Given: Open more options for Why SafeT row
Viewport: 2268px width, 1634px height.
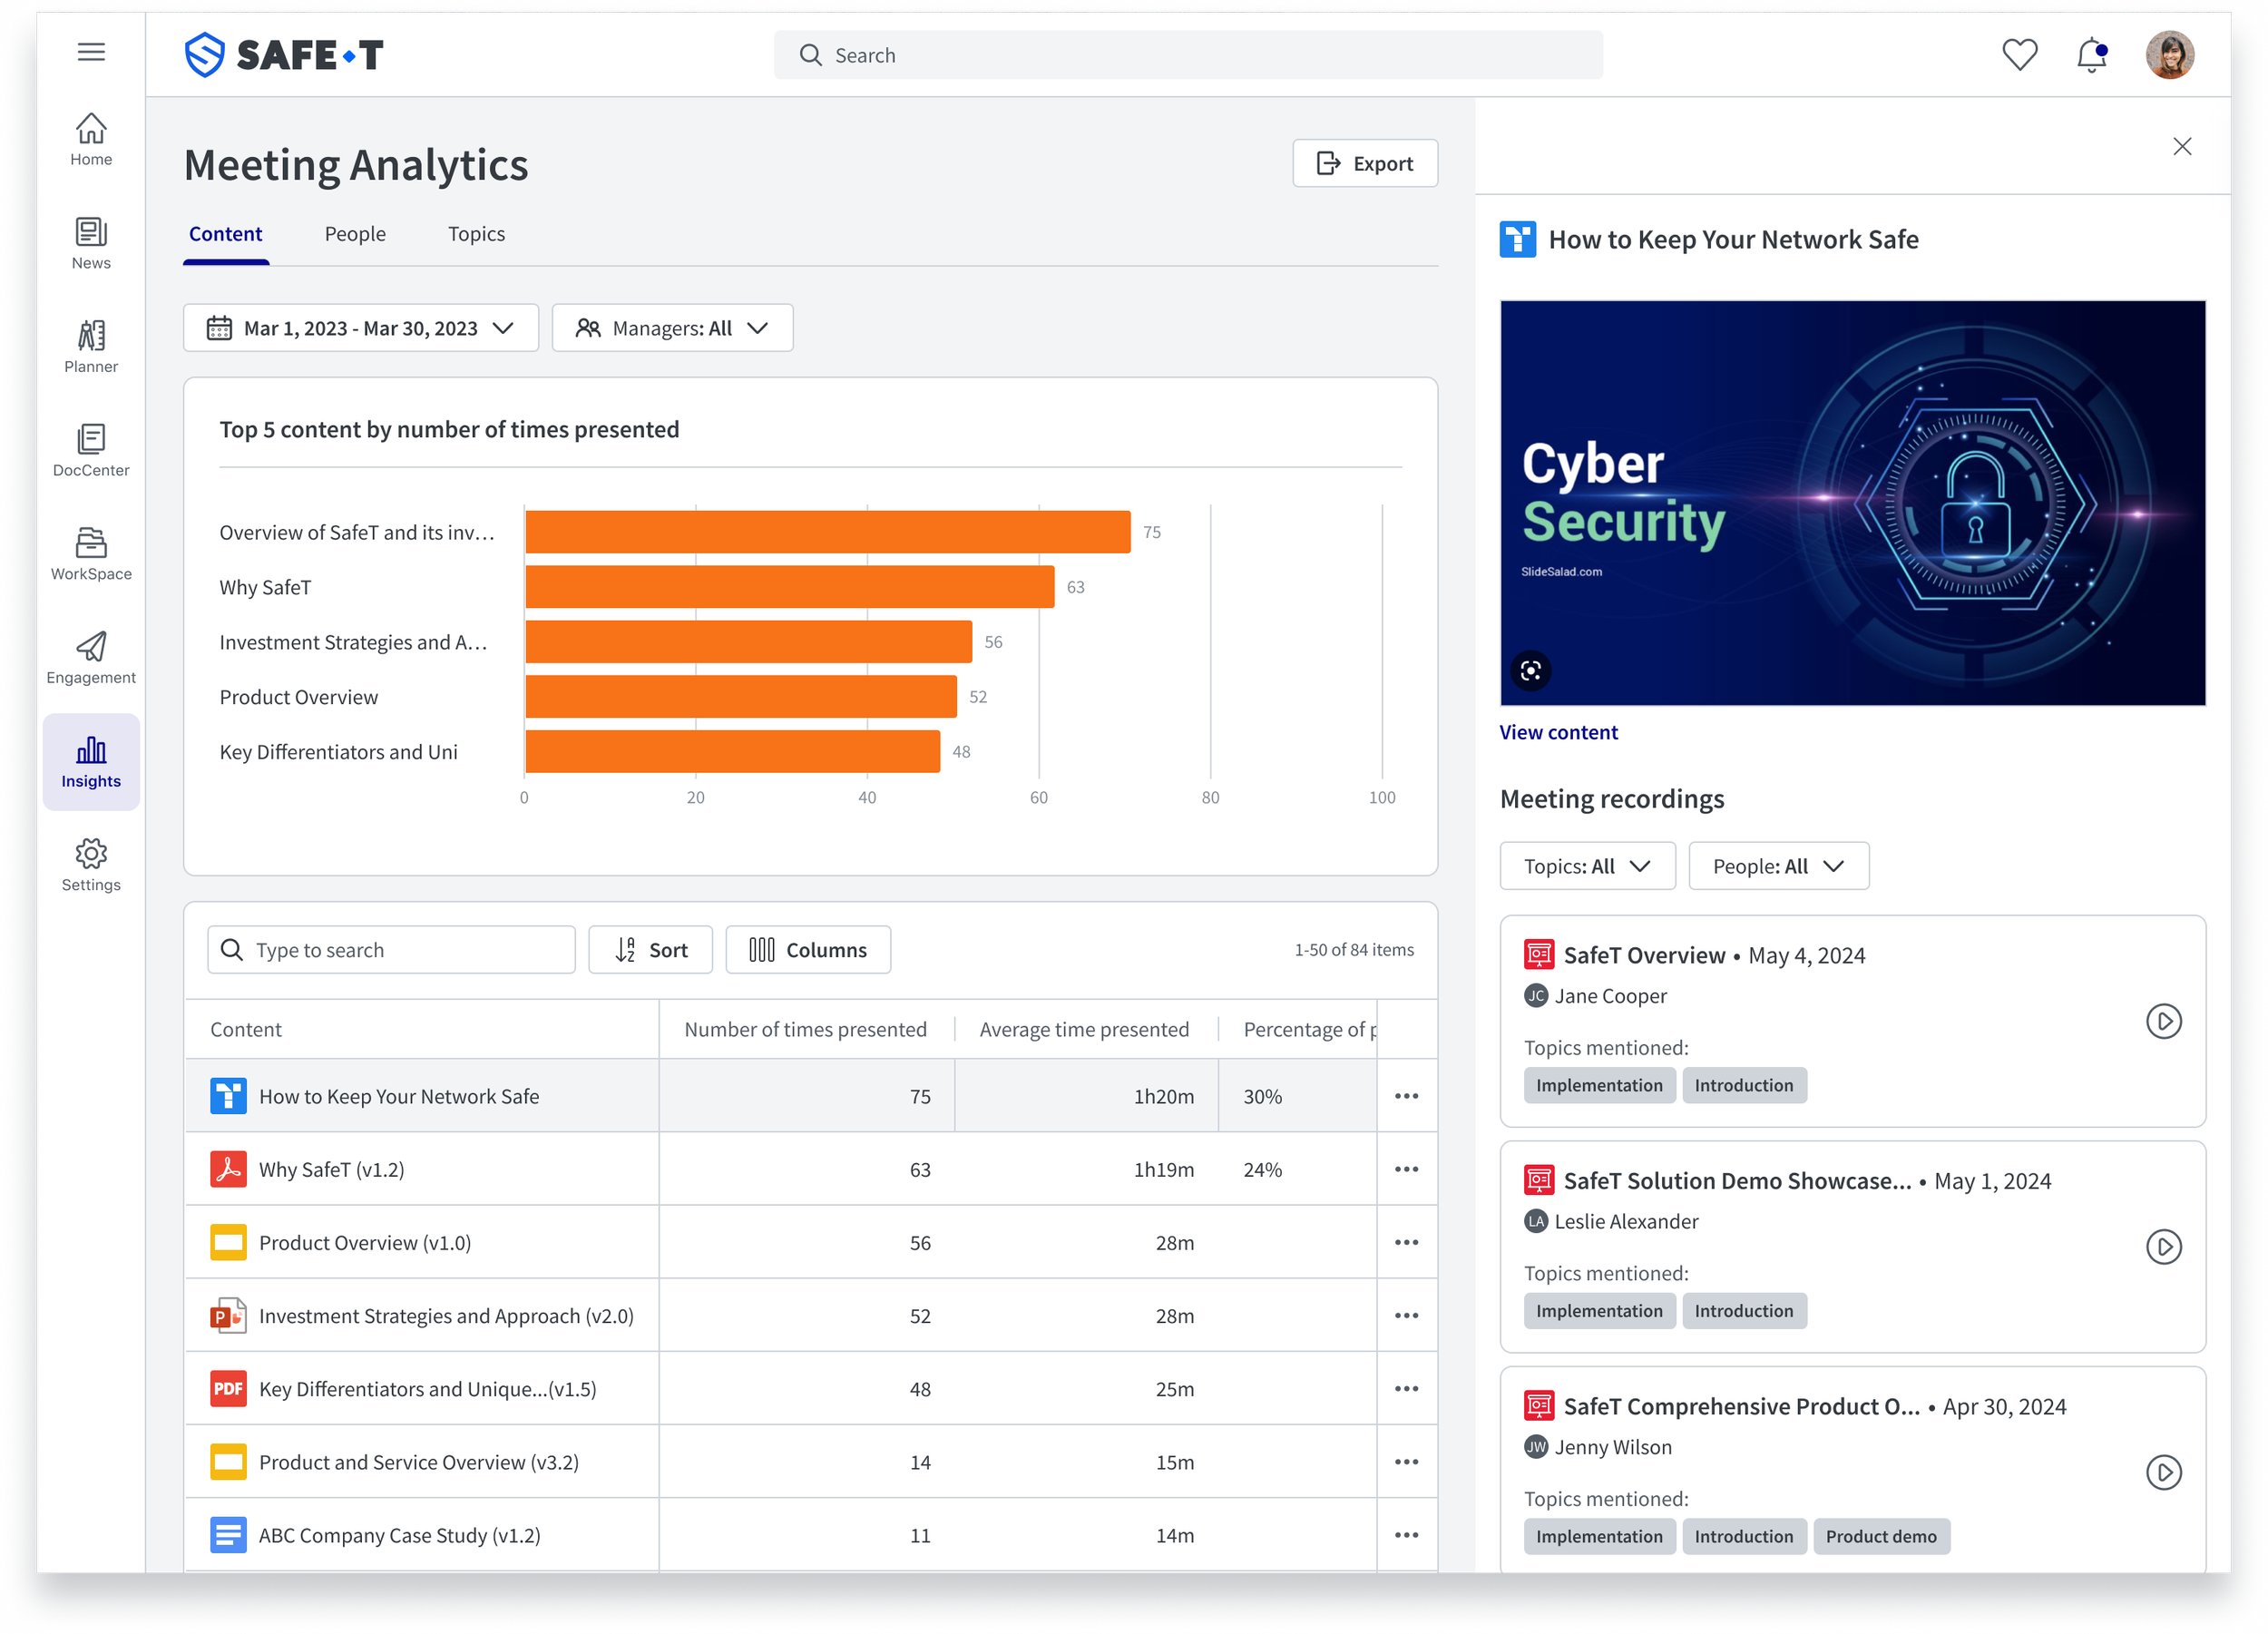Looking at the screenshot, I should click(x=1406, y=1169).
